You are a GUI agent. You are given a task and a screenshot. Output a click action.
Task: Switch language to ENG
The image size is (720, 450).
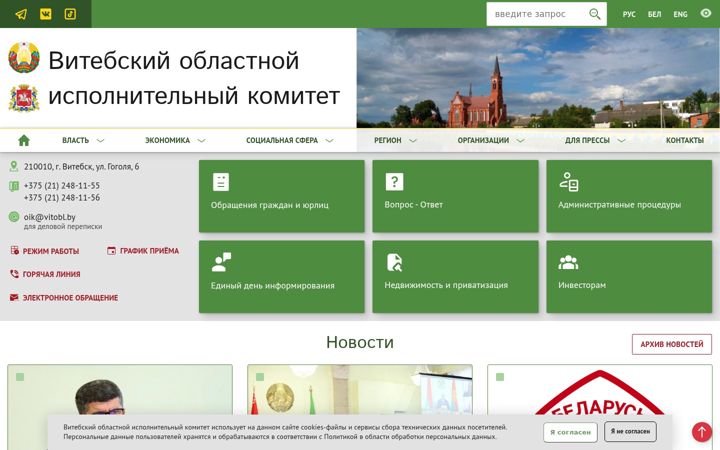click(681, 14)
